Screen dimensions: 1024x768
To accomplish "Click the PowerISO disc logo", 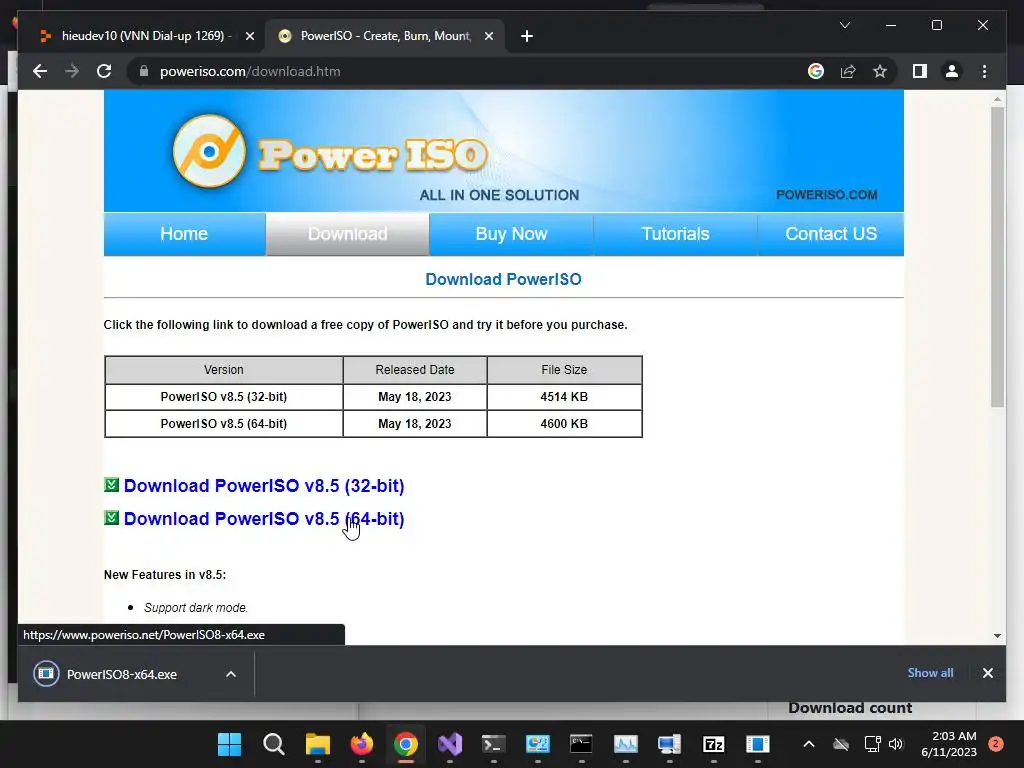I will [209, 151].
